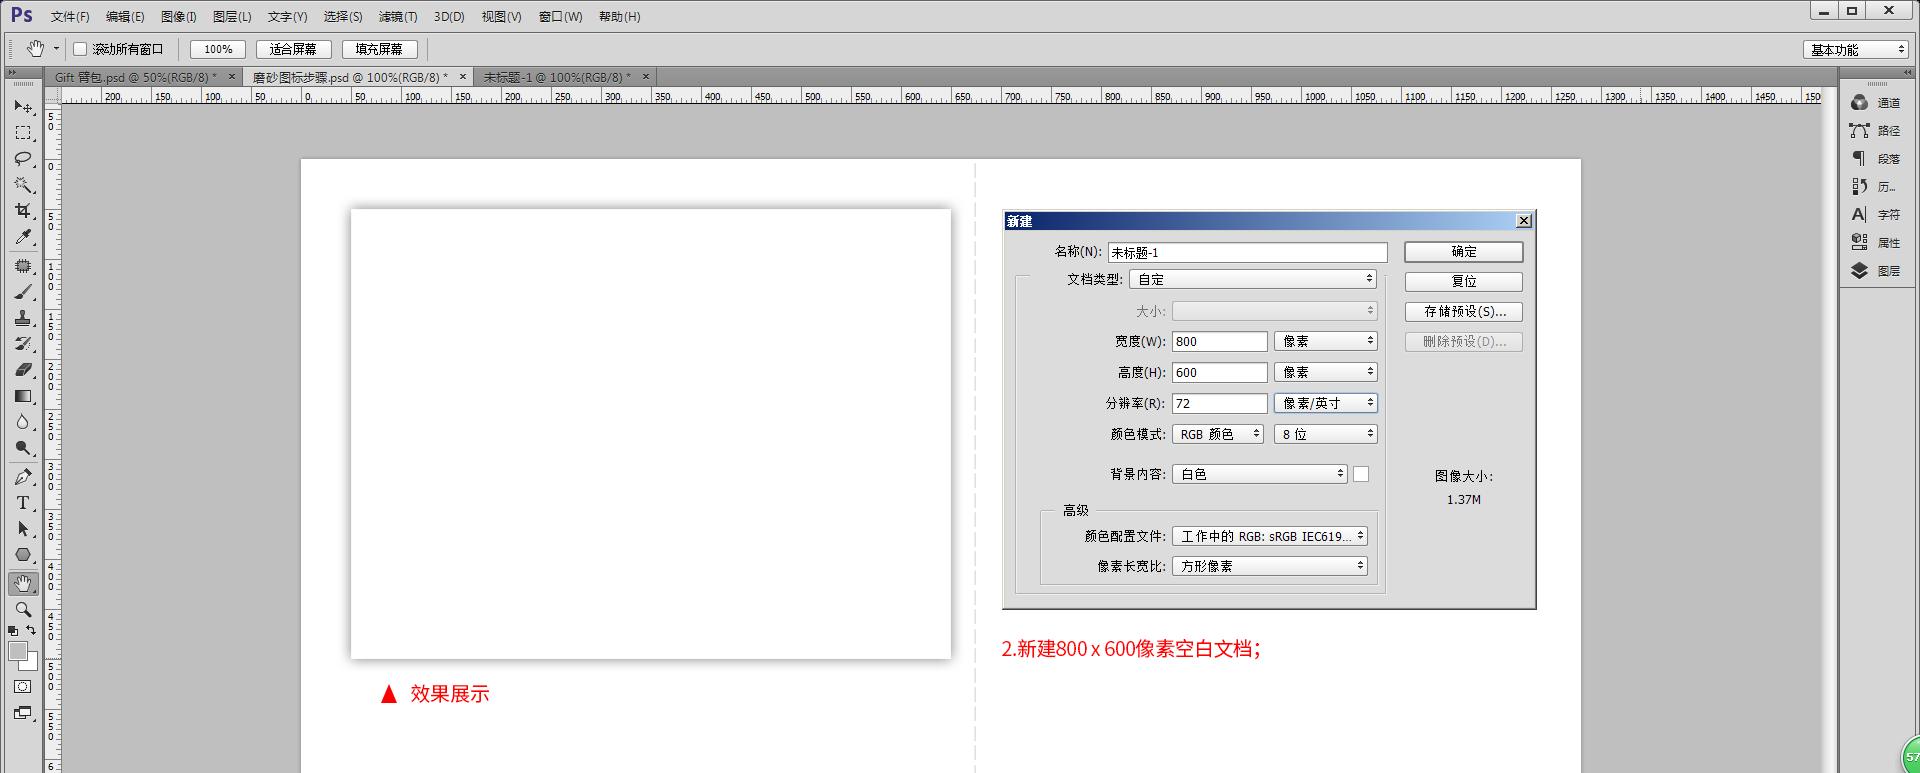Open the 通道 (Channels) panel
Viewport: 1920px width, 773px height.
(x=1875, y=103)
